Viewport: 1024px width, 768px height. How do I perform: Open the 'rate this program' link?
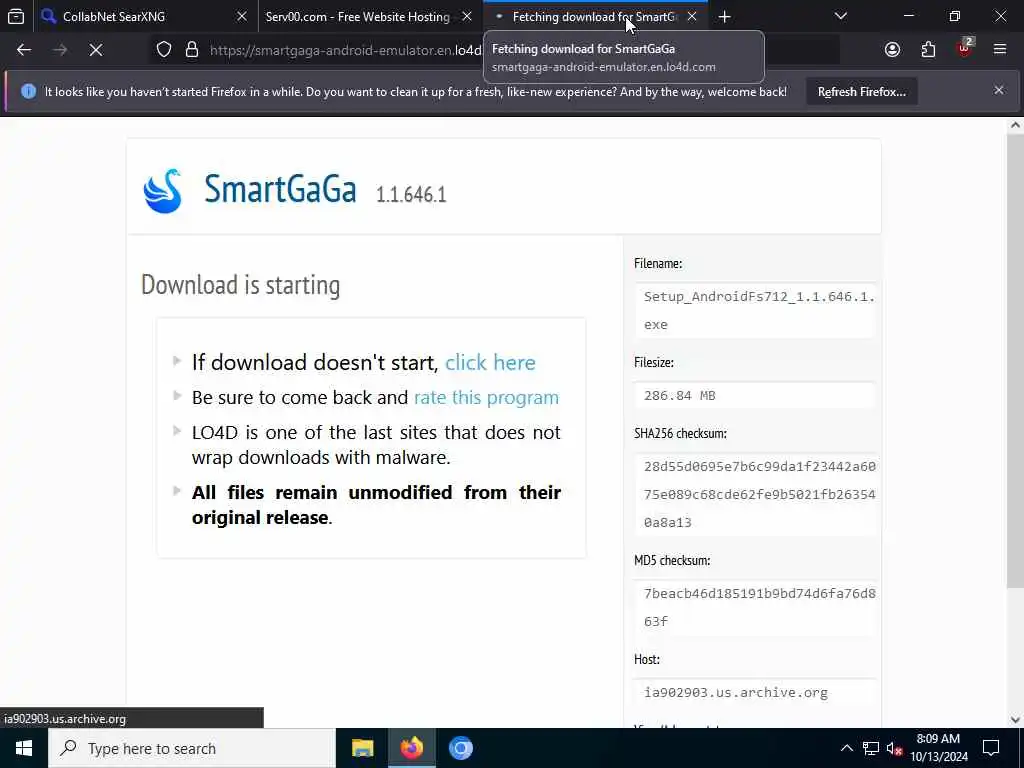tap(487, 397)
